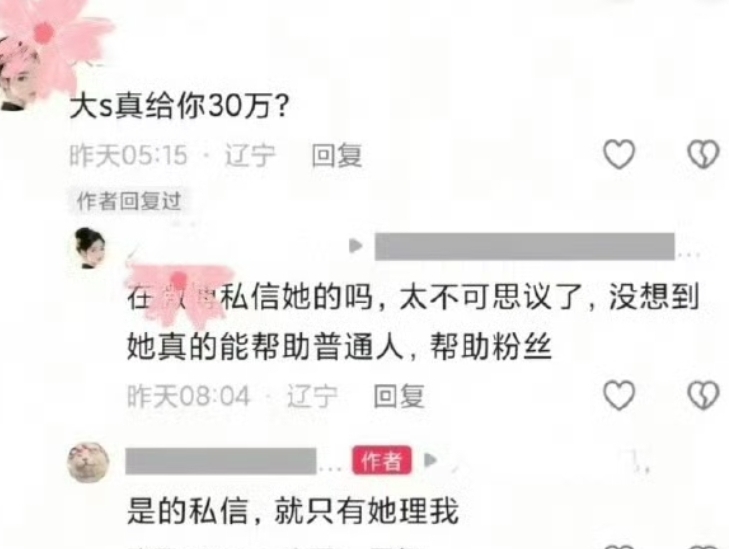The image size is (729, 549).
Task: Tap the author's reply 是的私信，就只有她理我
Action: click(x=293, y=511)
